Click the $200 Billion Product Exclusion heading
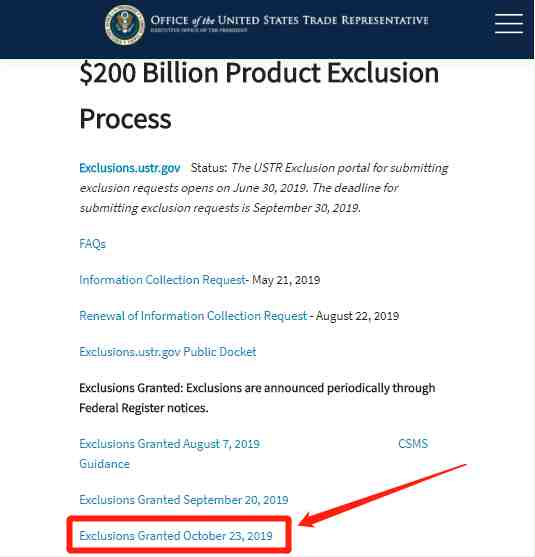Screen dimensions: 535x557 (x=259, y=73)
